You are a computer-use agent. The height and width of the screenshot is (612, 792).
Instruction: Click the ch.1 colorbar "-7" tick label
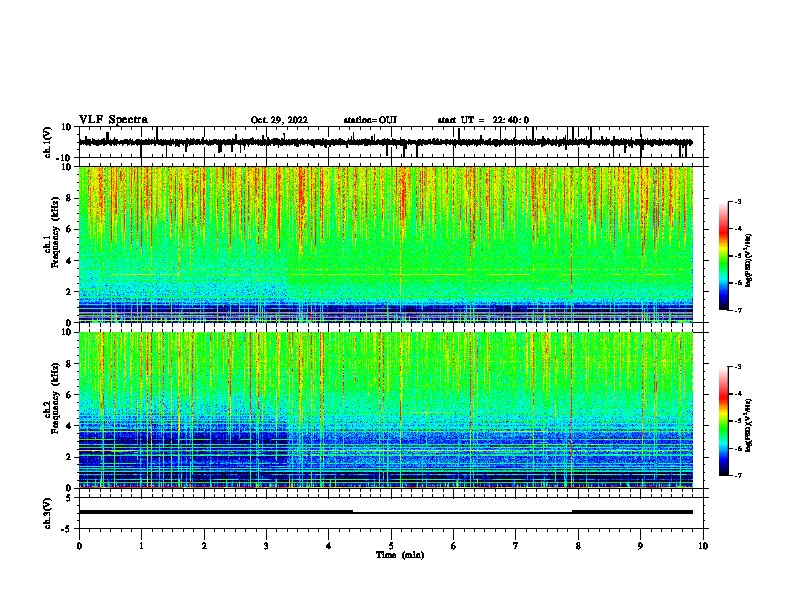point(737,310)
